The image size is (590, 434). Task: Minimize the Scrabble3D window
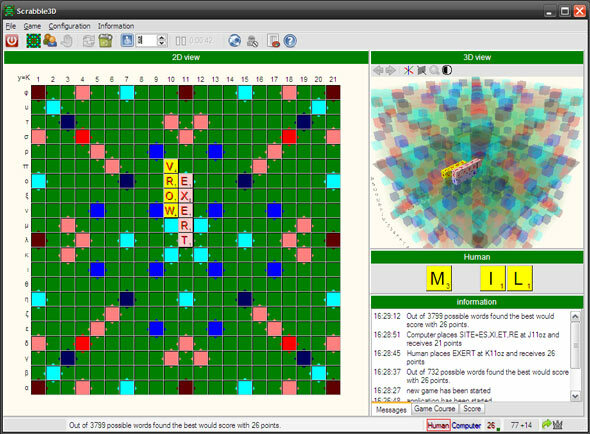click(x=549, y=11)
